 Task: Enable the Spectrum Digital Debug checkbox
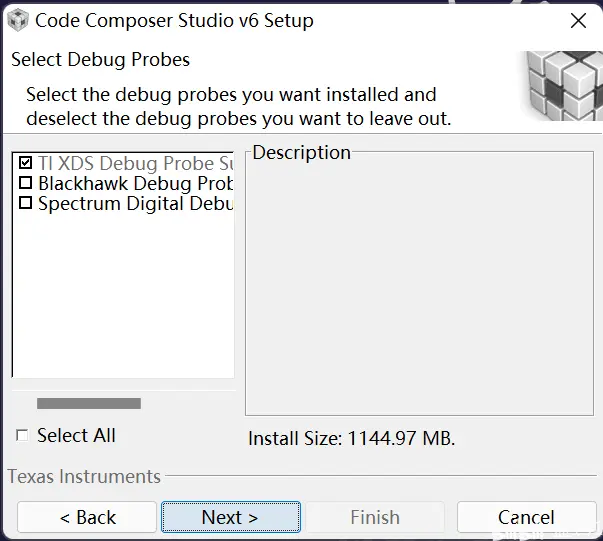coord(26,203)
